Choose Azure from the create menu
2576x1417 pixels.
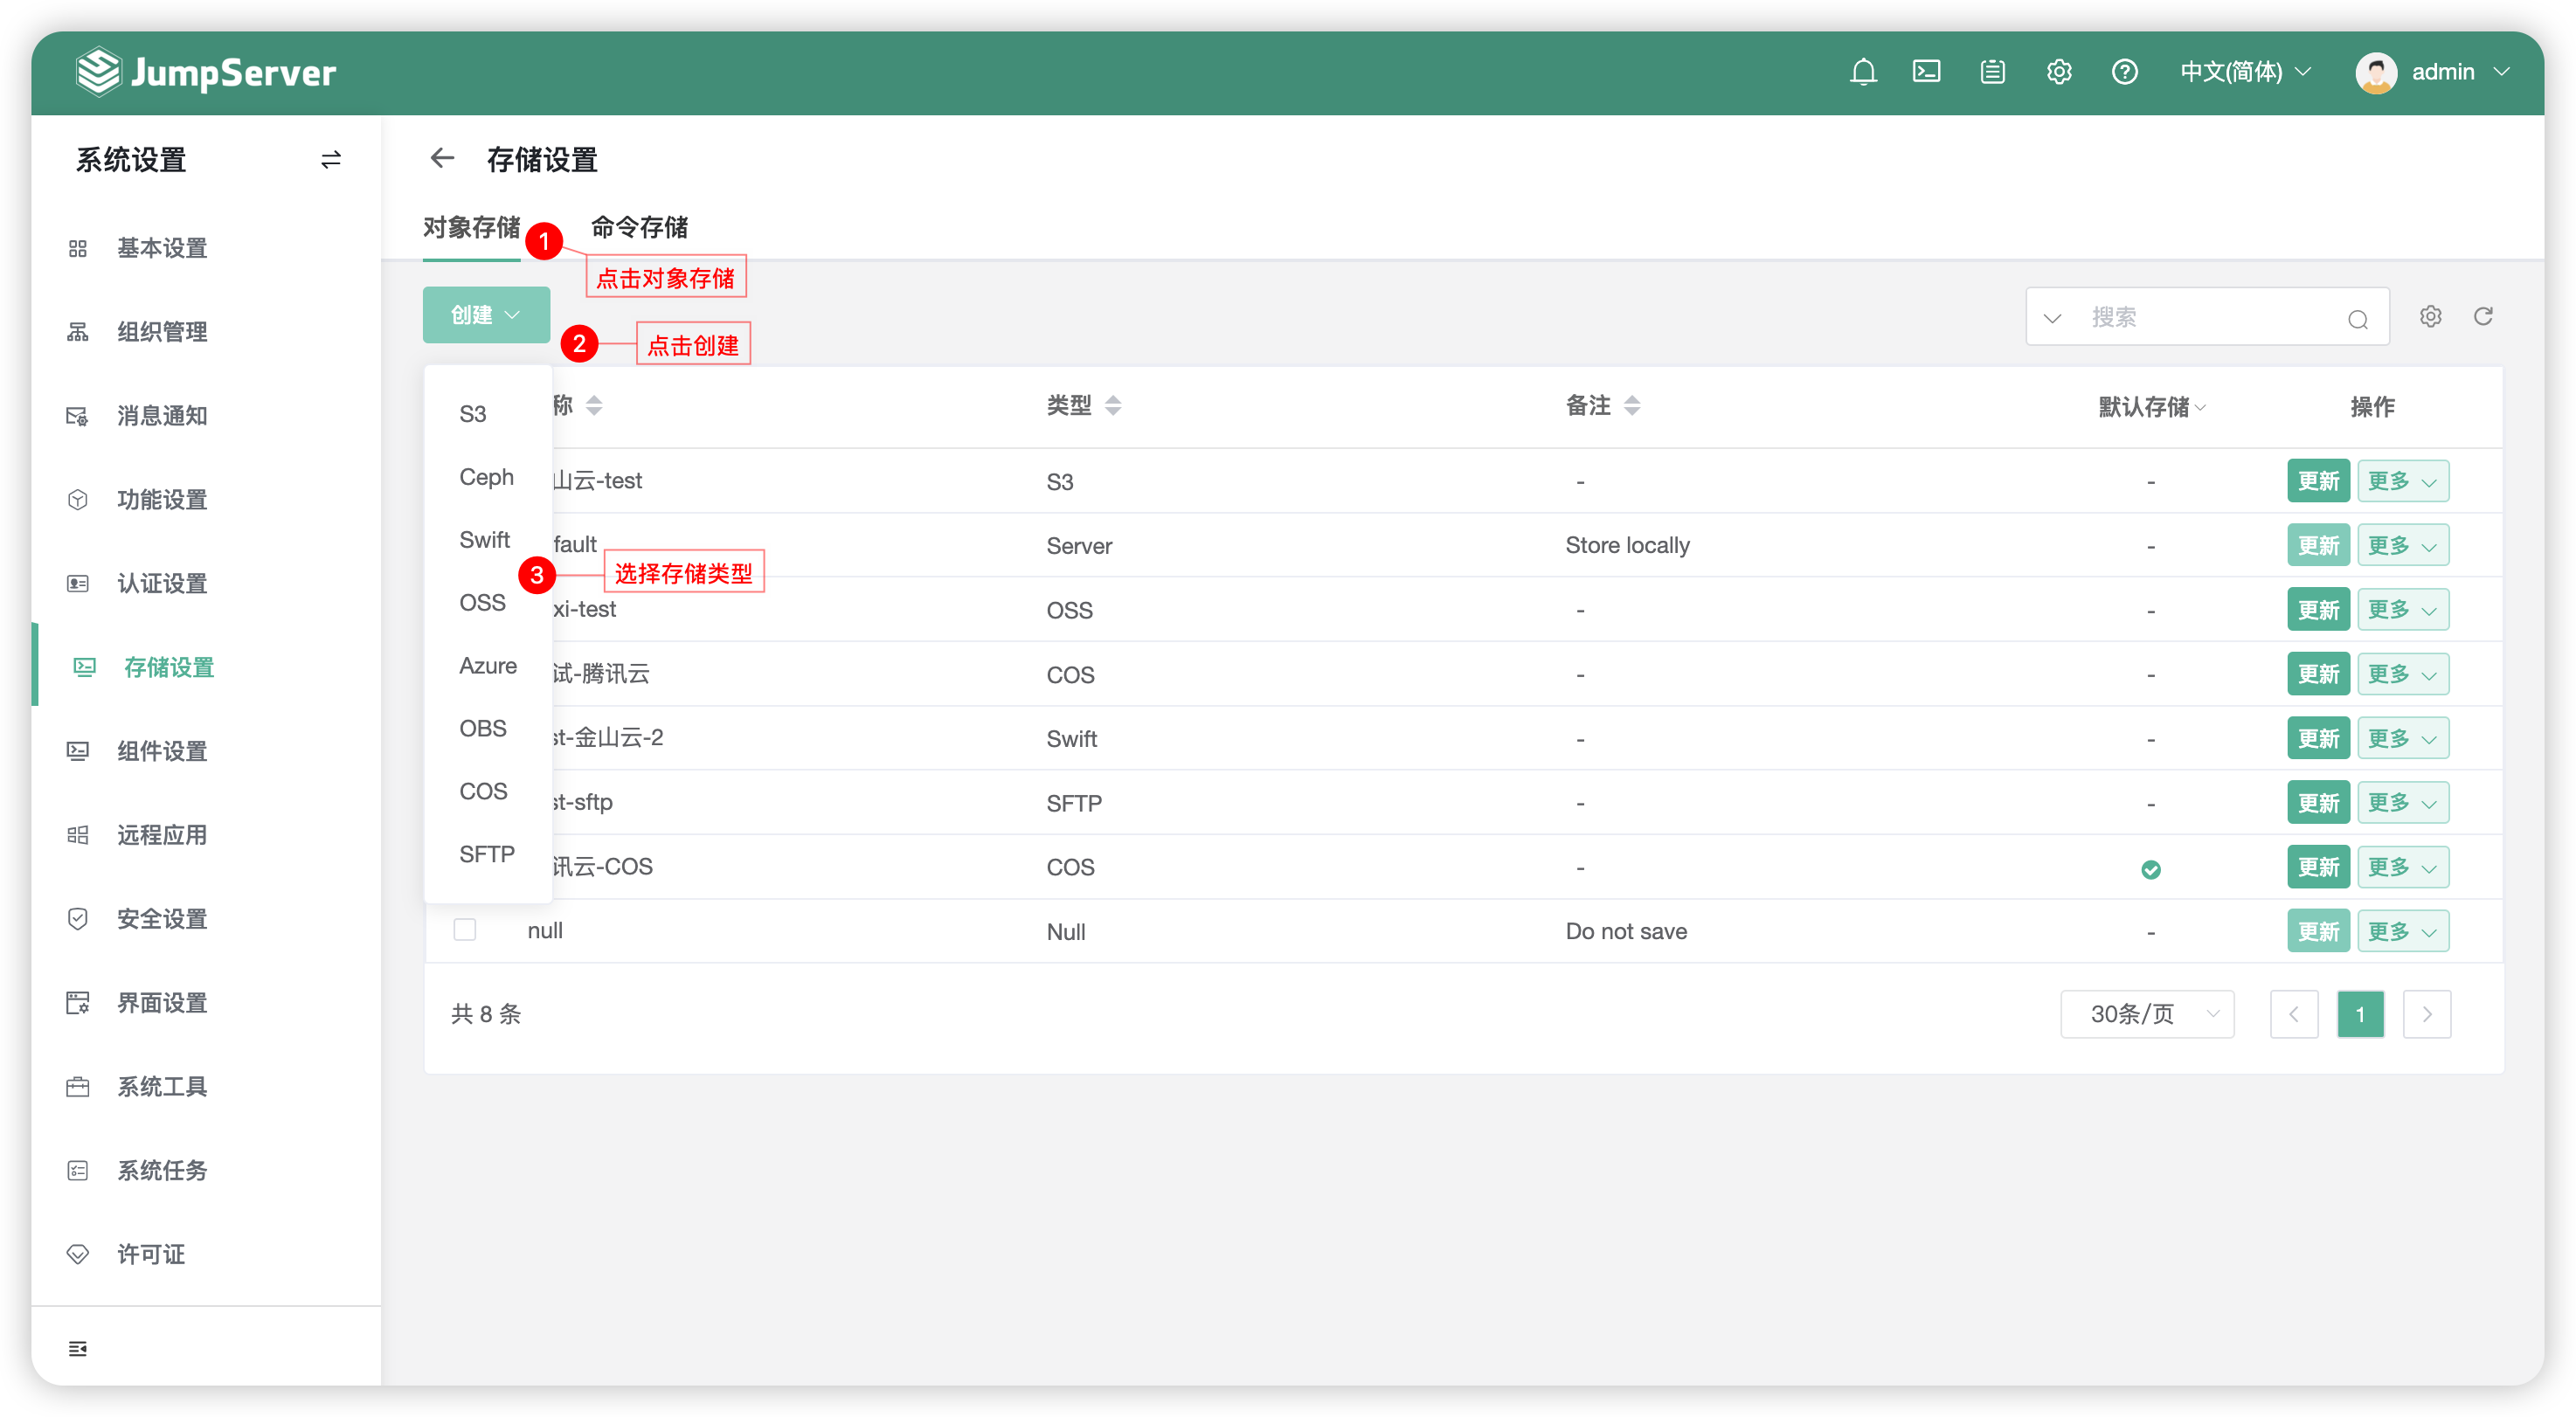click(x=488, y=666)
